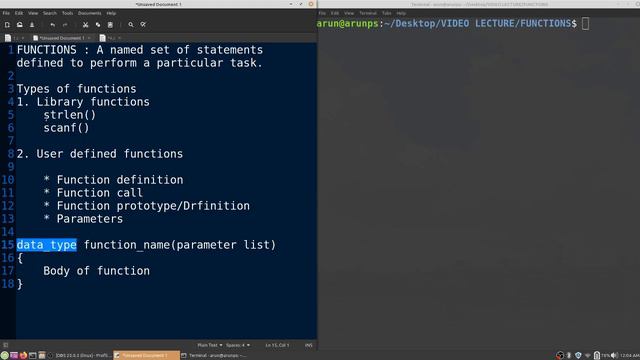Cut selection with the scissors icon
640x360 pixels.
[85, 25]
